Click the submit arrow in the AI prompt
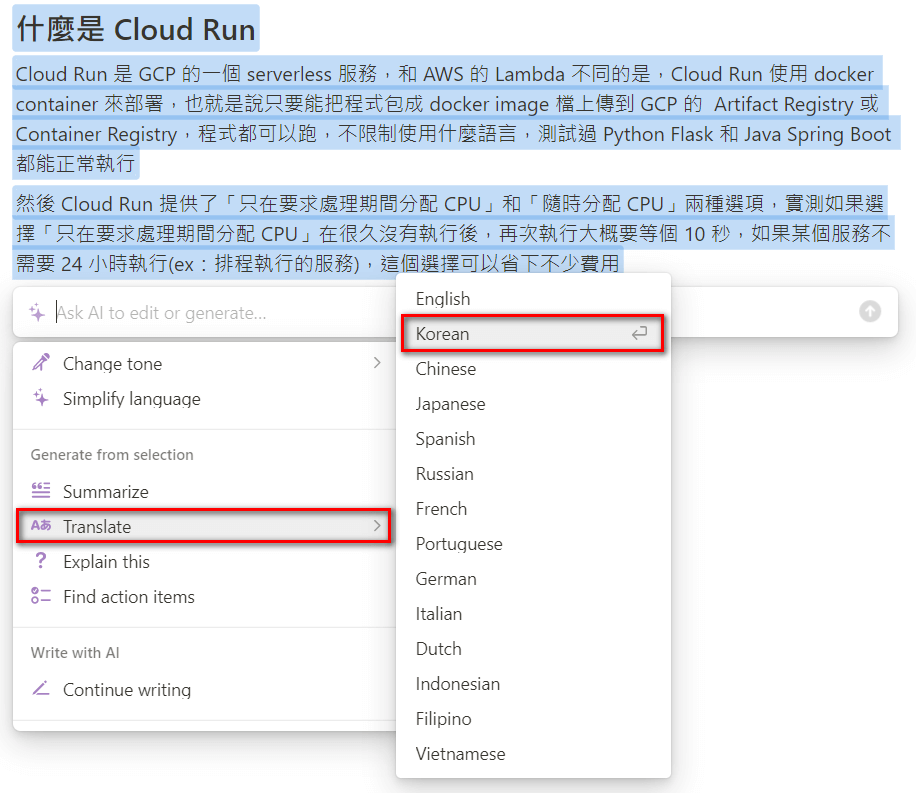This screenshot has height=793, width=916. tap(869, 313)
